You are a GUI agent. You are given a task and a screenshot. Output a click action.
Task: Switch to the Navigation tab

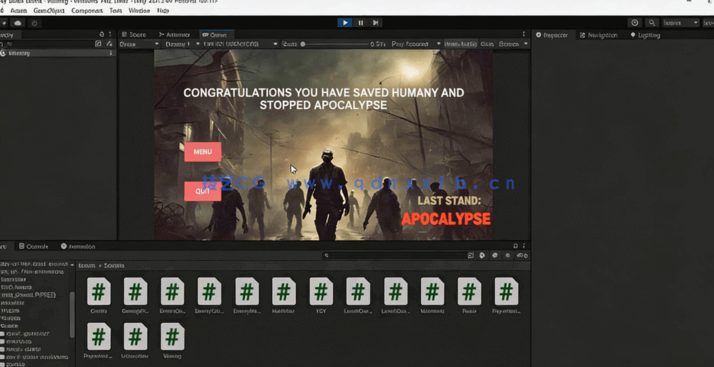point(599,35)
